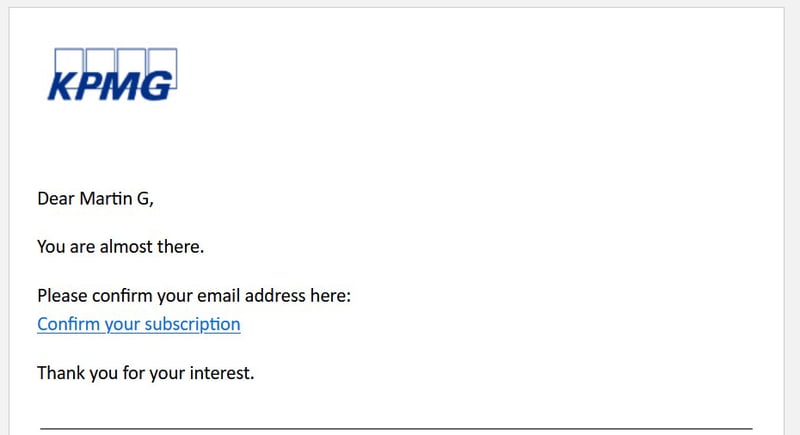Select the word 'subscription' in the blue link
The width and height of the screenshot is (800, 435).
192,324
